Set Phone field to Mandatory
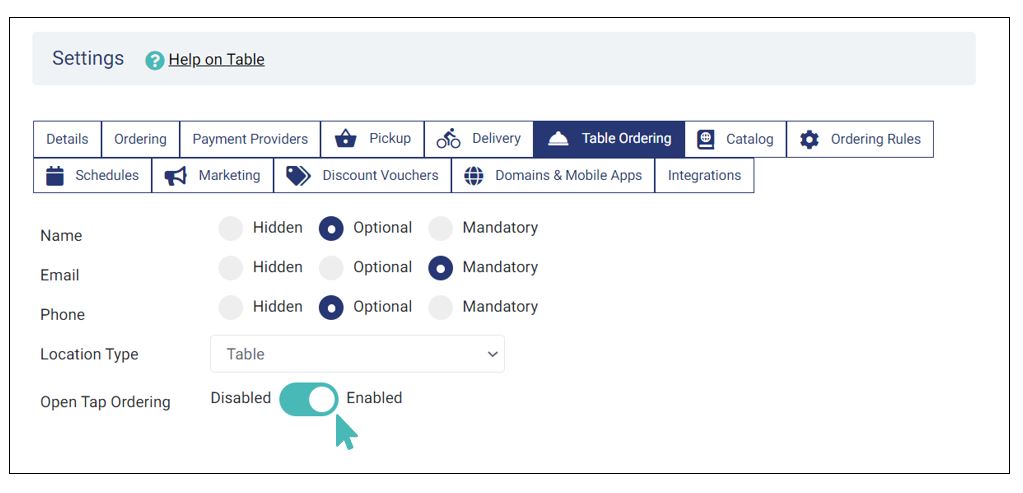 [x=440, y=308]
